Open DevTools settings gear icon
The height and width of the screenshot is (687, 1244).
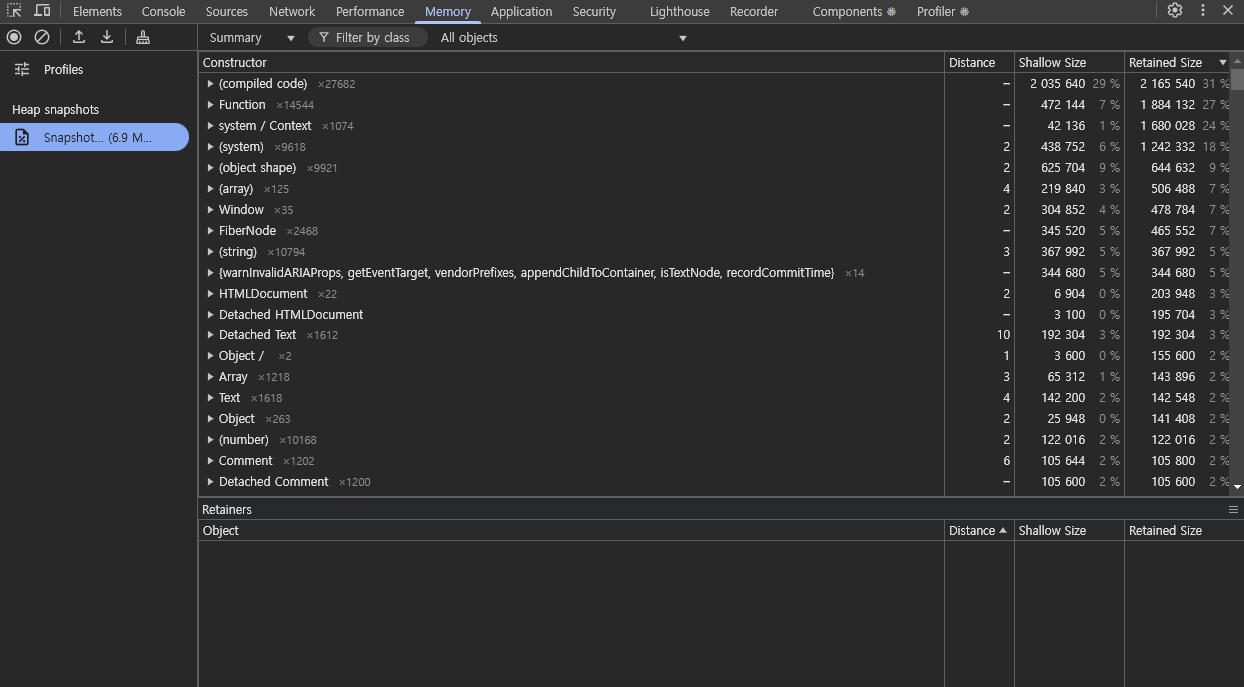pos(1175,11)
